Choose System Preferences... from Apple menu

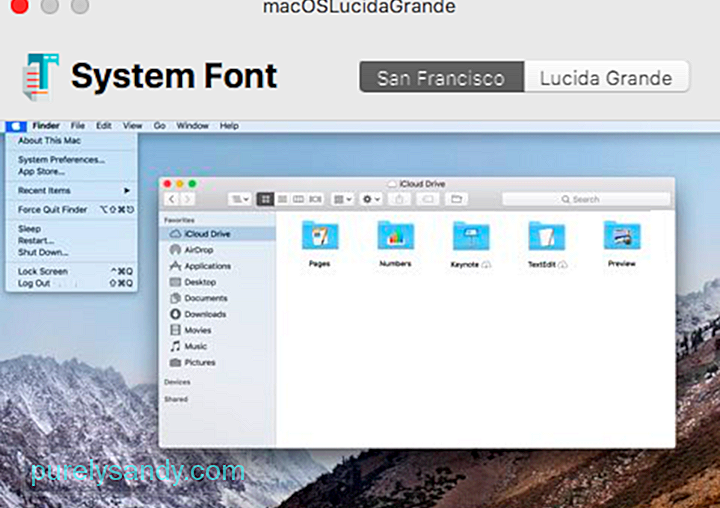72,159
